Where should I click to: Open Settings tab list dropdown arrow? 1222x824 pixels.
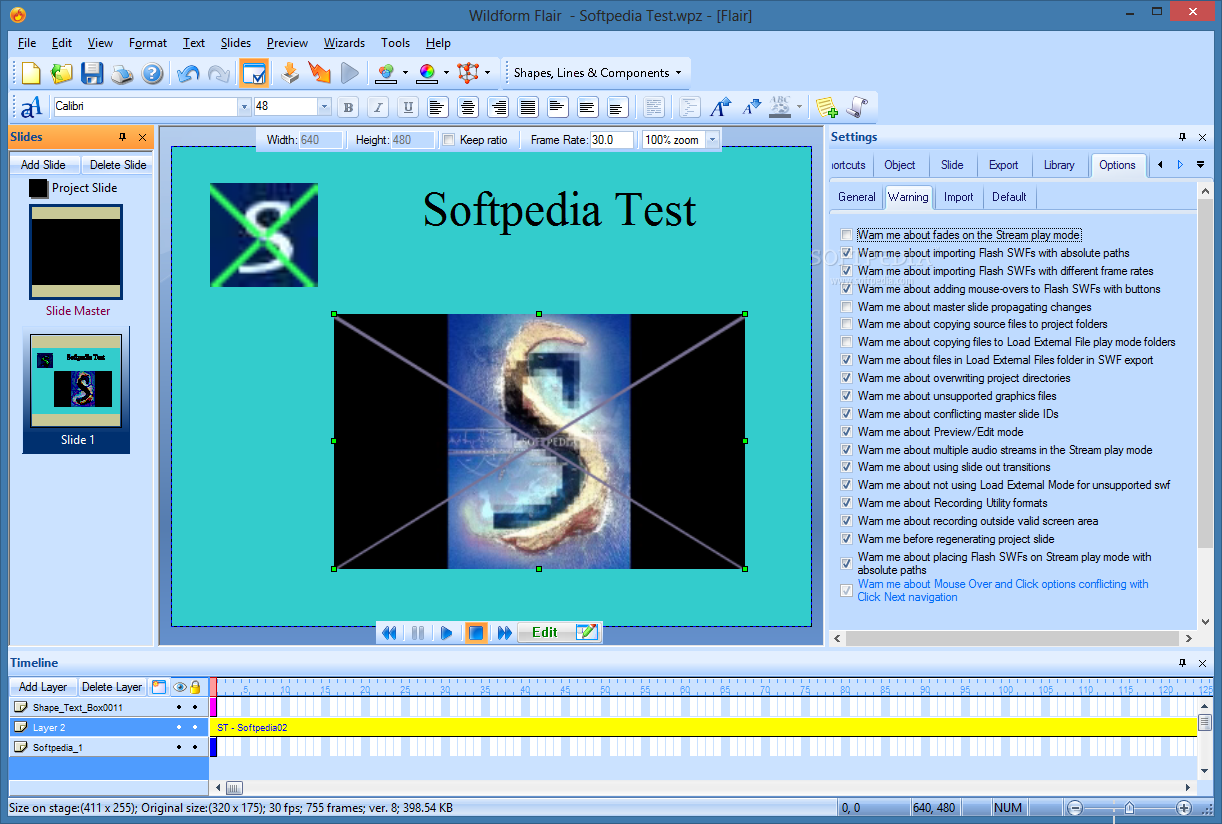coord(1200,165)
